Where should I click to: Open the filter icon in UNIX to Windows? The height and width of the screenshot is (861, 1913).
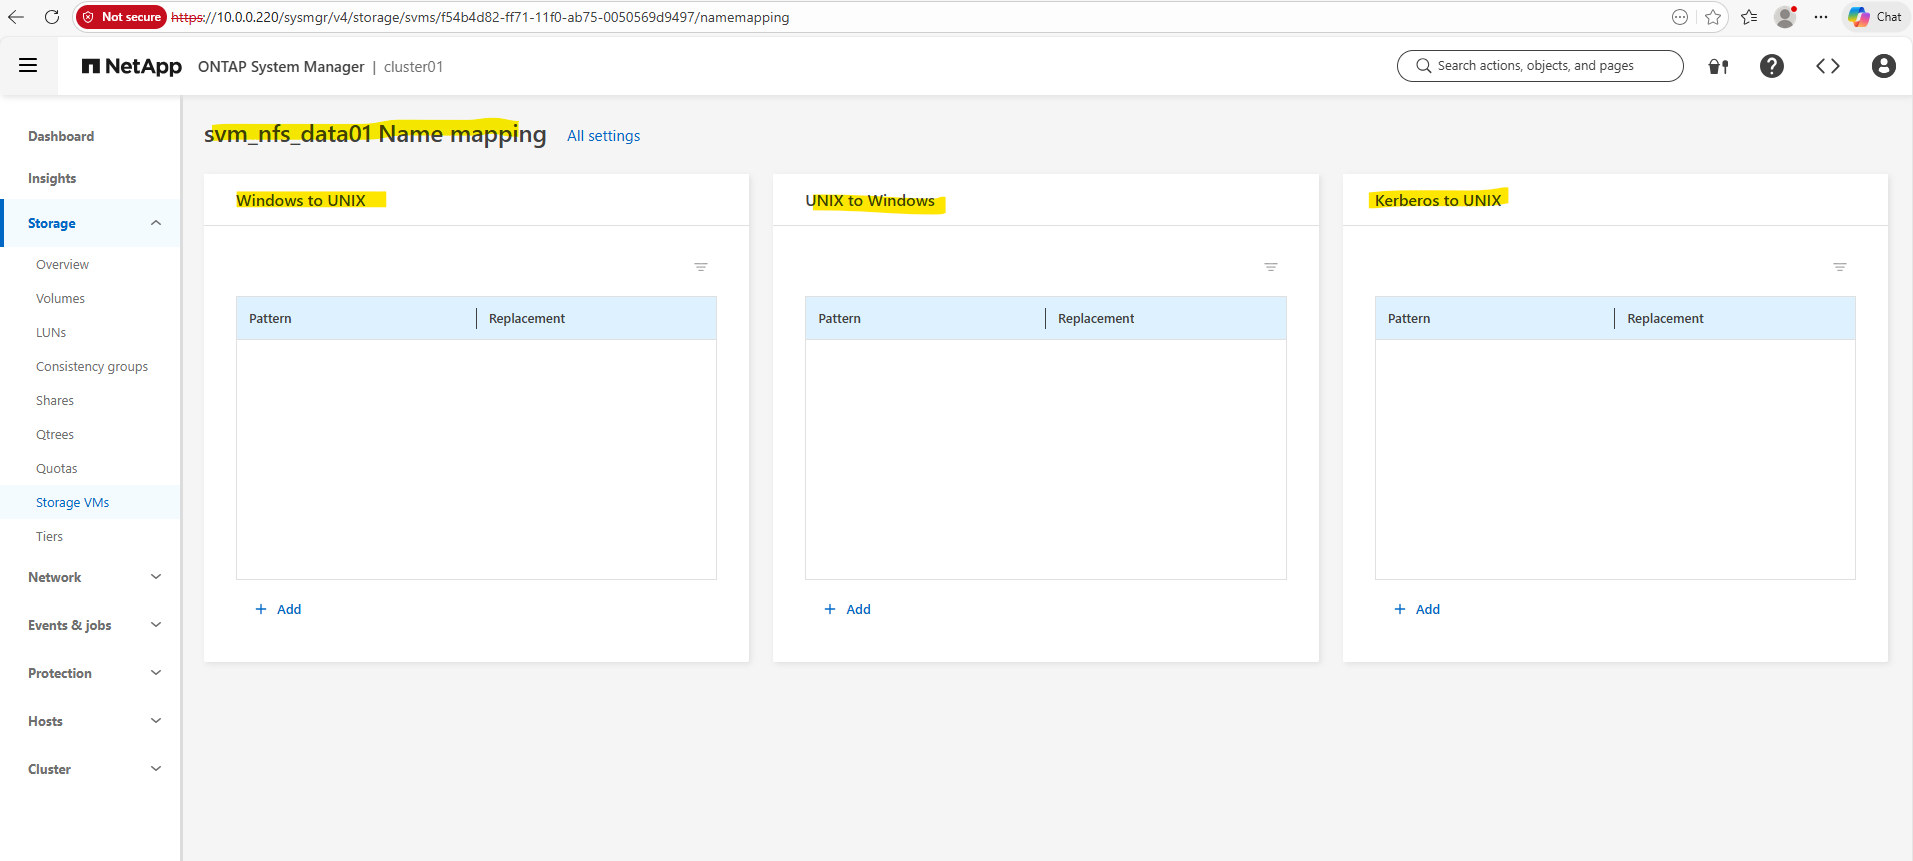(1270, 267)
